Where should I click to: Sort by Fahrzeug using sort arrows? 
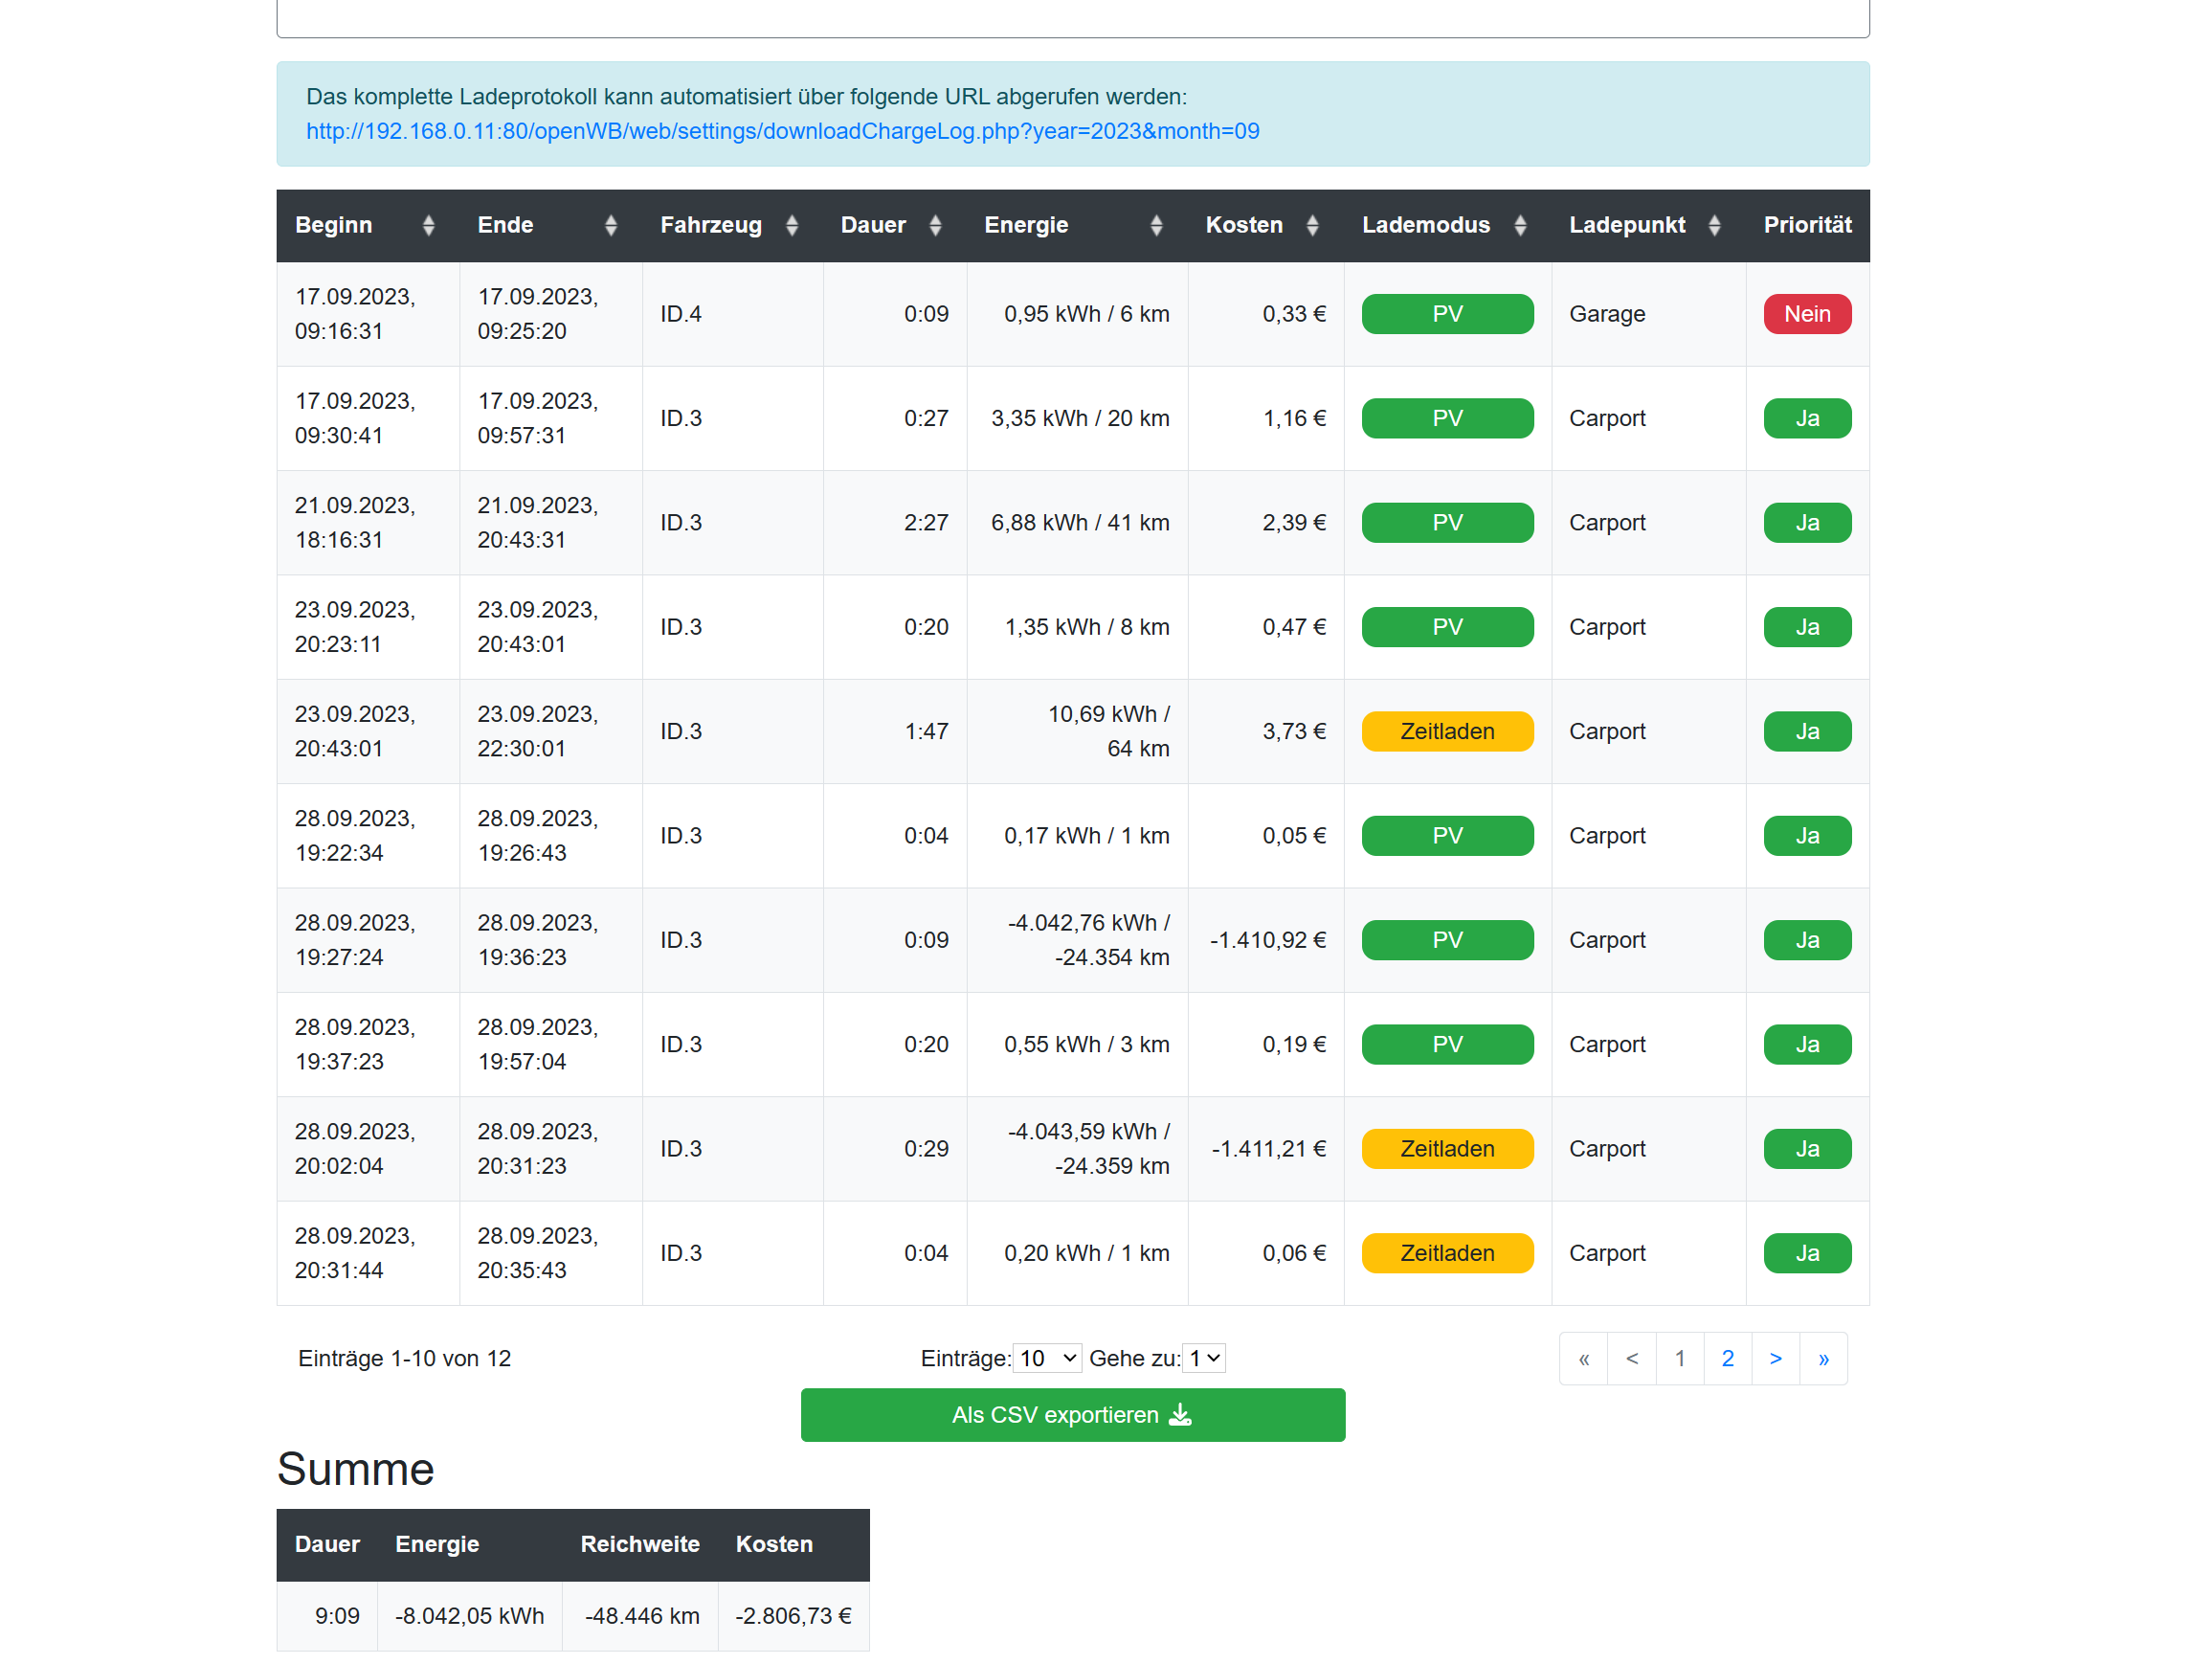tap(791, 225)
